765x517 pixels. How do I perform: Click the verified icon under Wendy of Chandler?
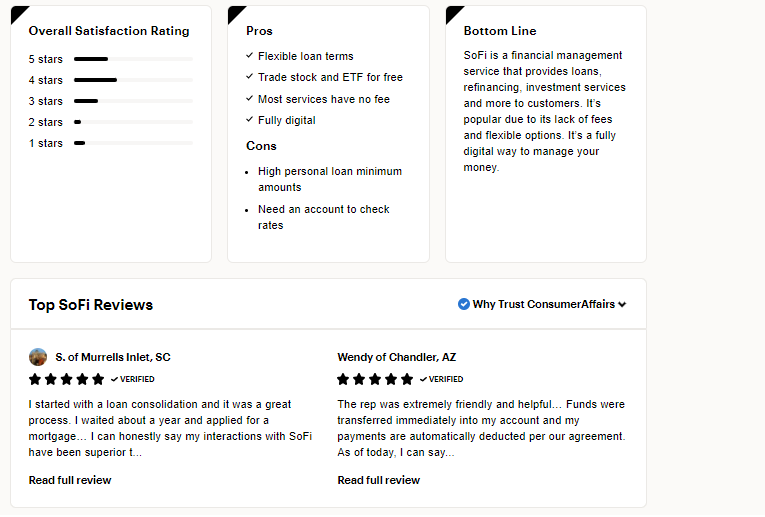(x=423, y=380)
